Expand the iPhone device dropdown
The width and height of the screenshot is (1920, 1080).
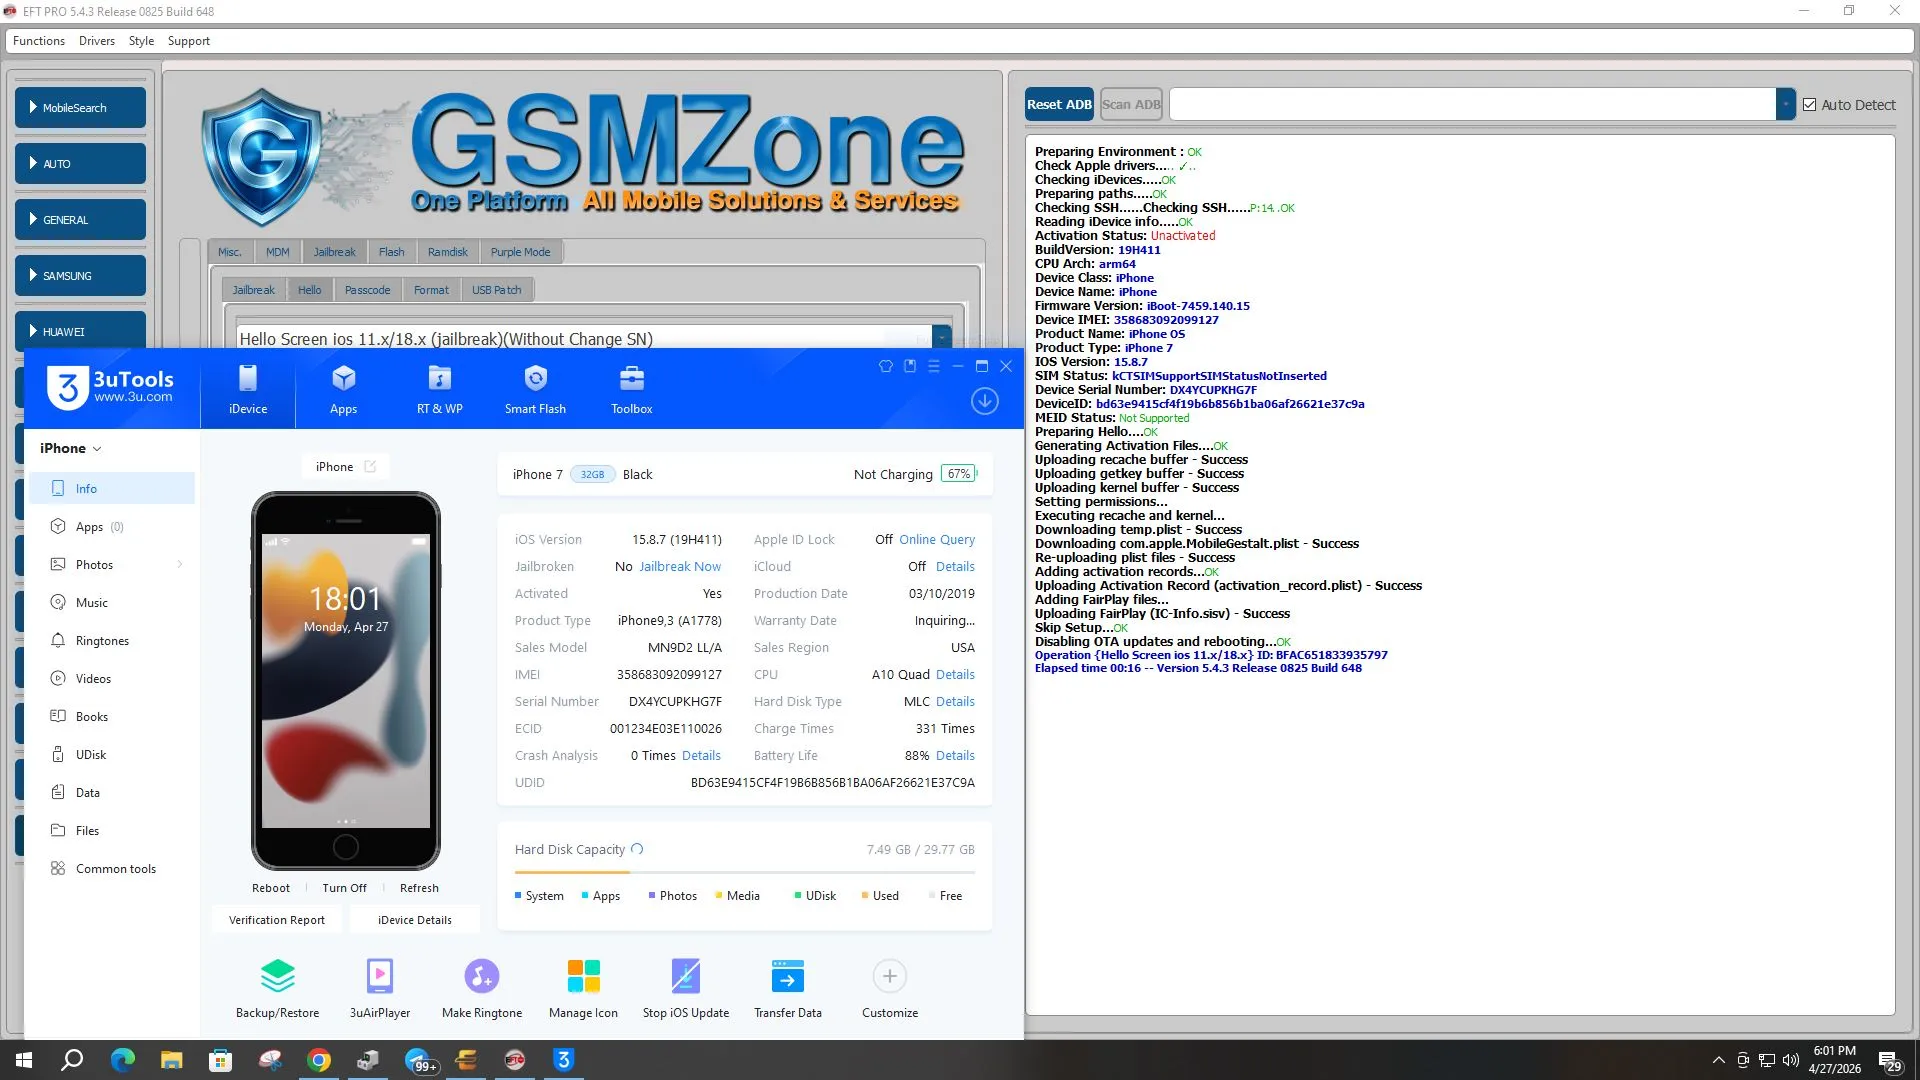71,449
